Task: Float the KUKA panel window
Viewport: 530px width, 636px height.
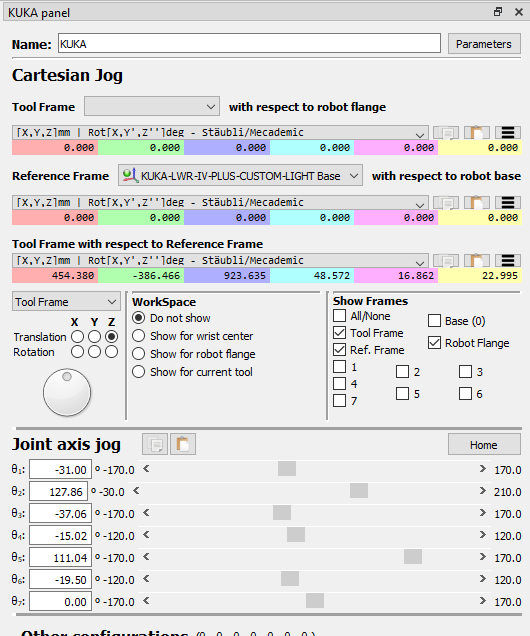Action: coord(498,12)
